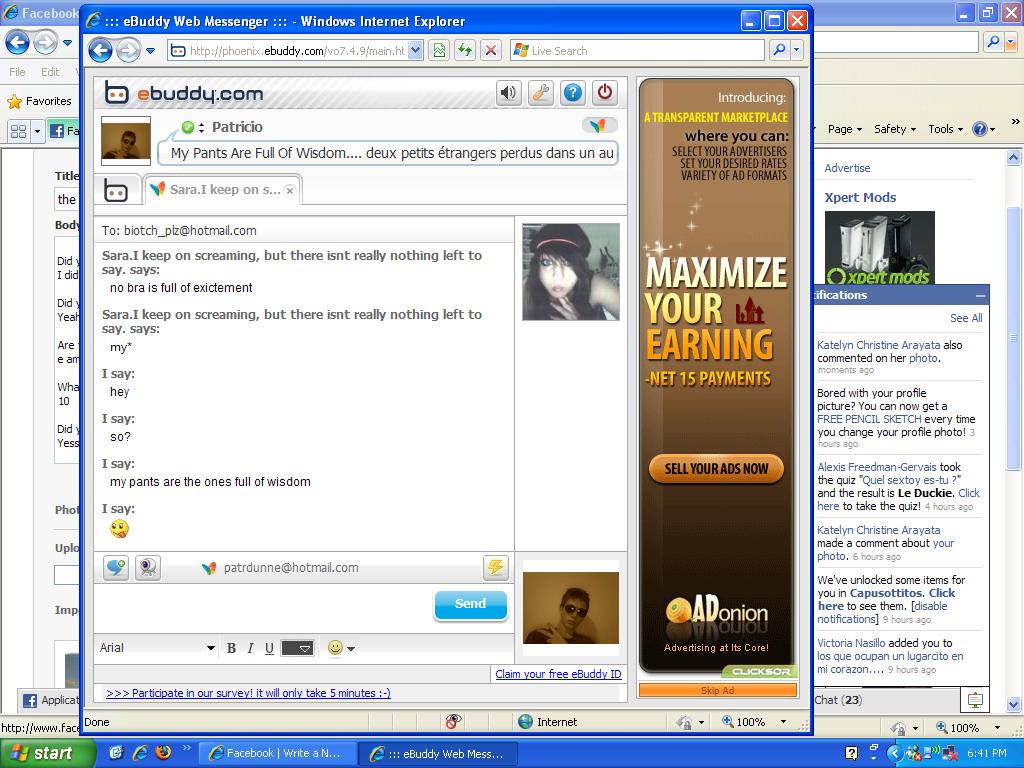Click the Send button

point(470,604)
